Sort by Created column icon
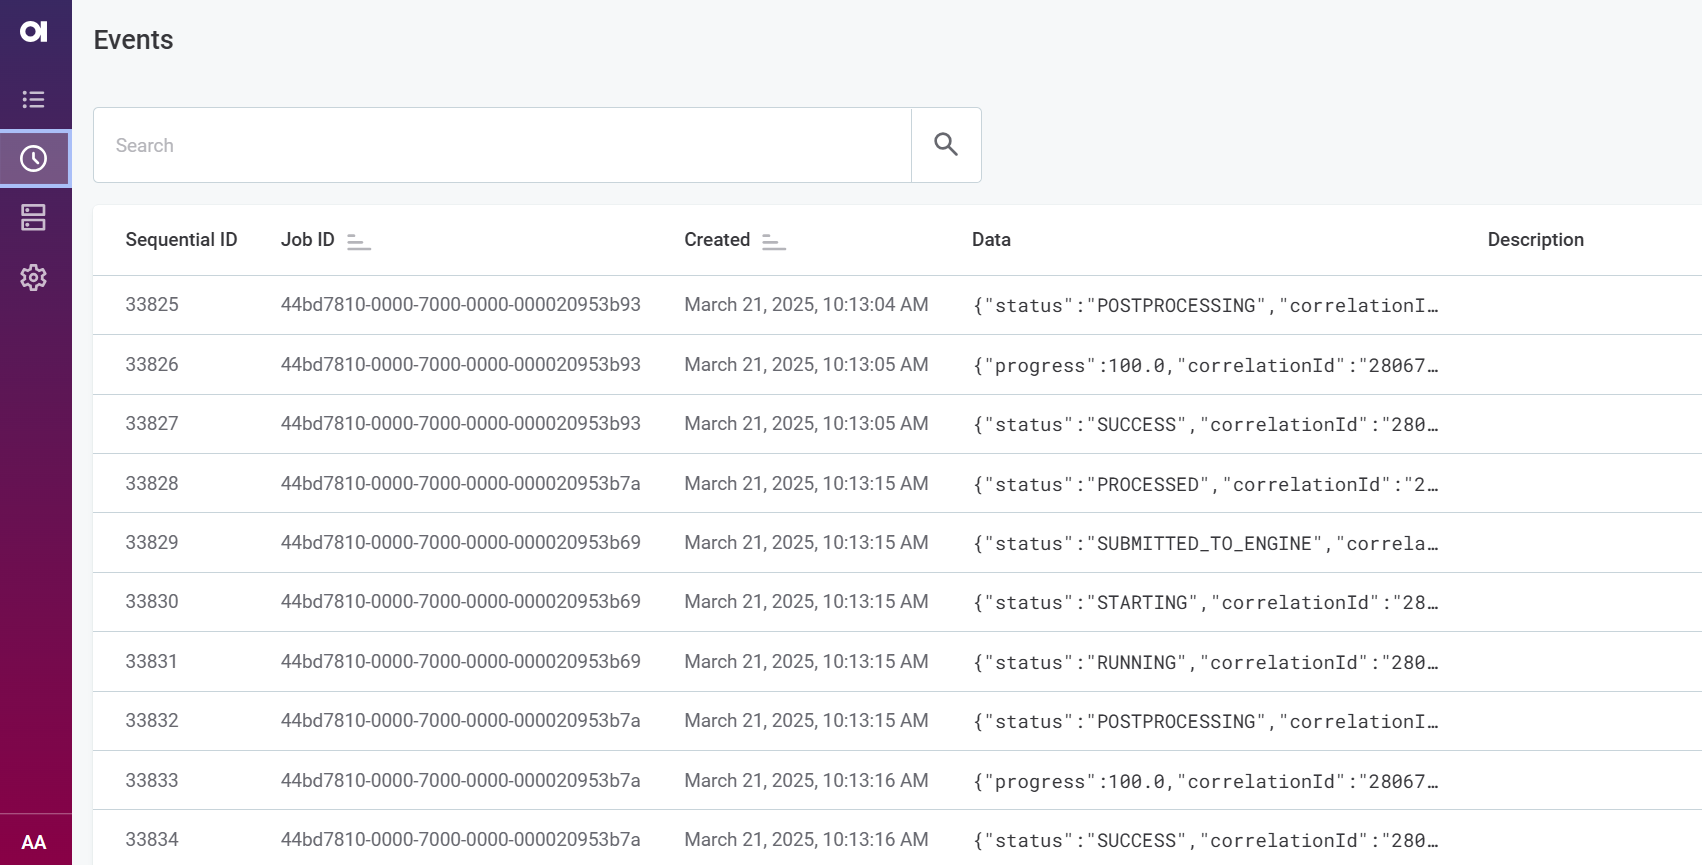The height and width of the screenshot is (865, 1702). click(773, 241)
